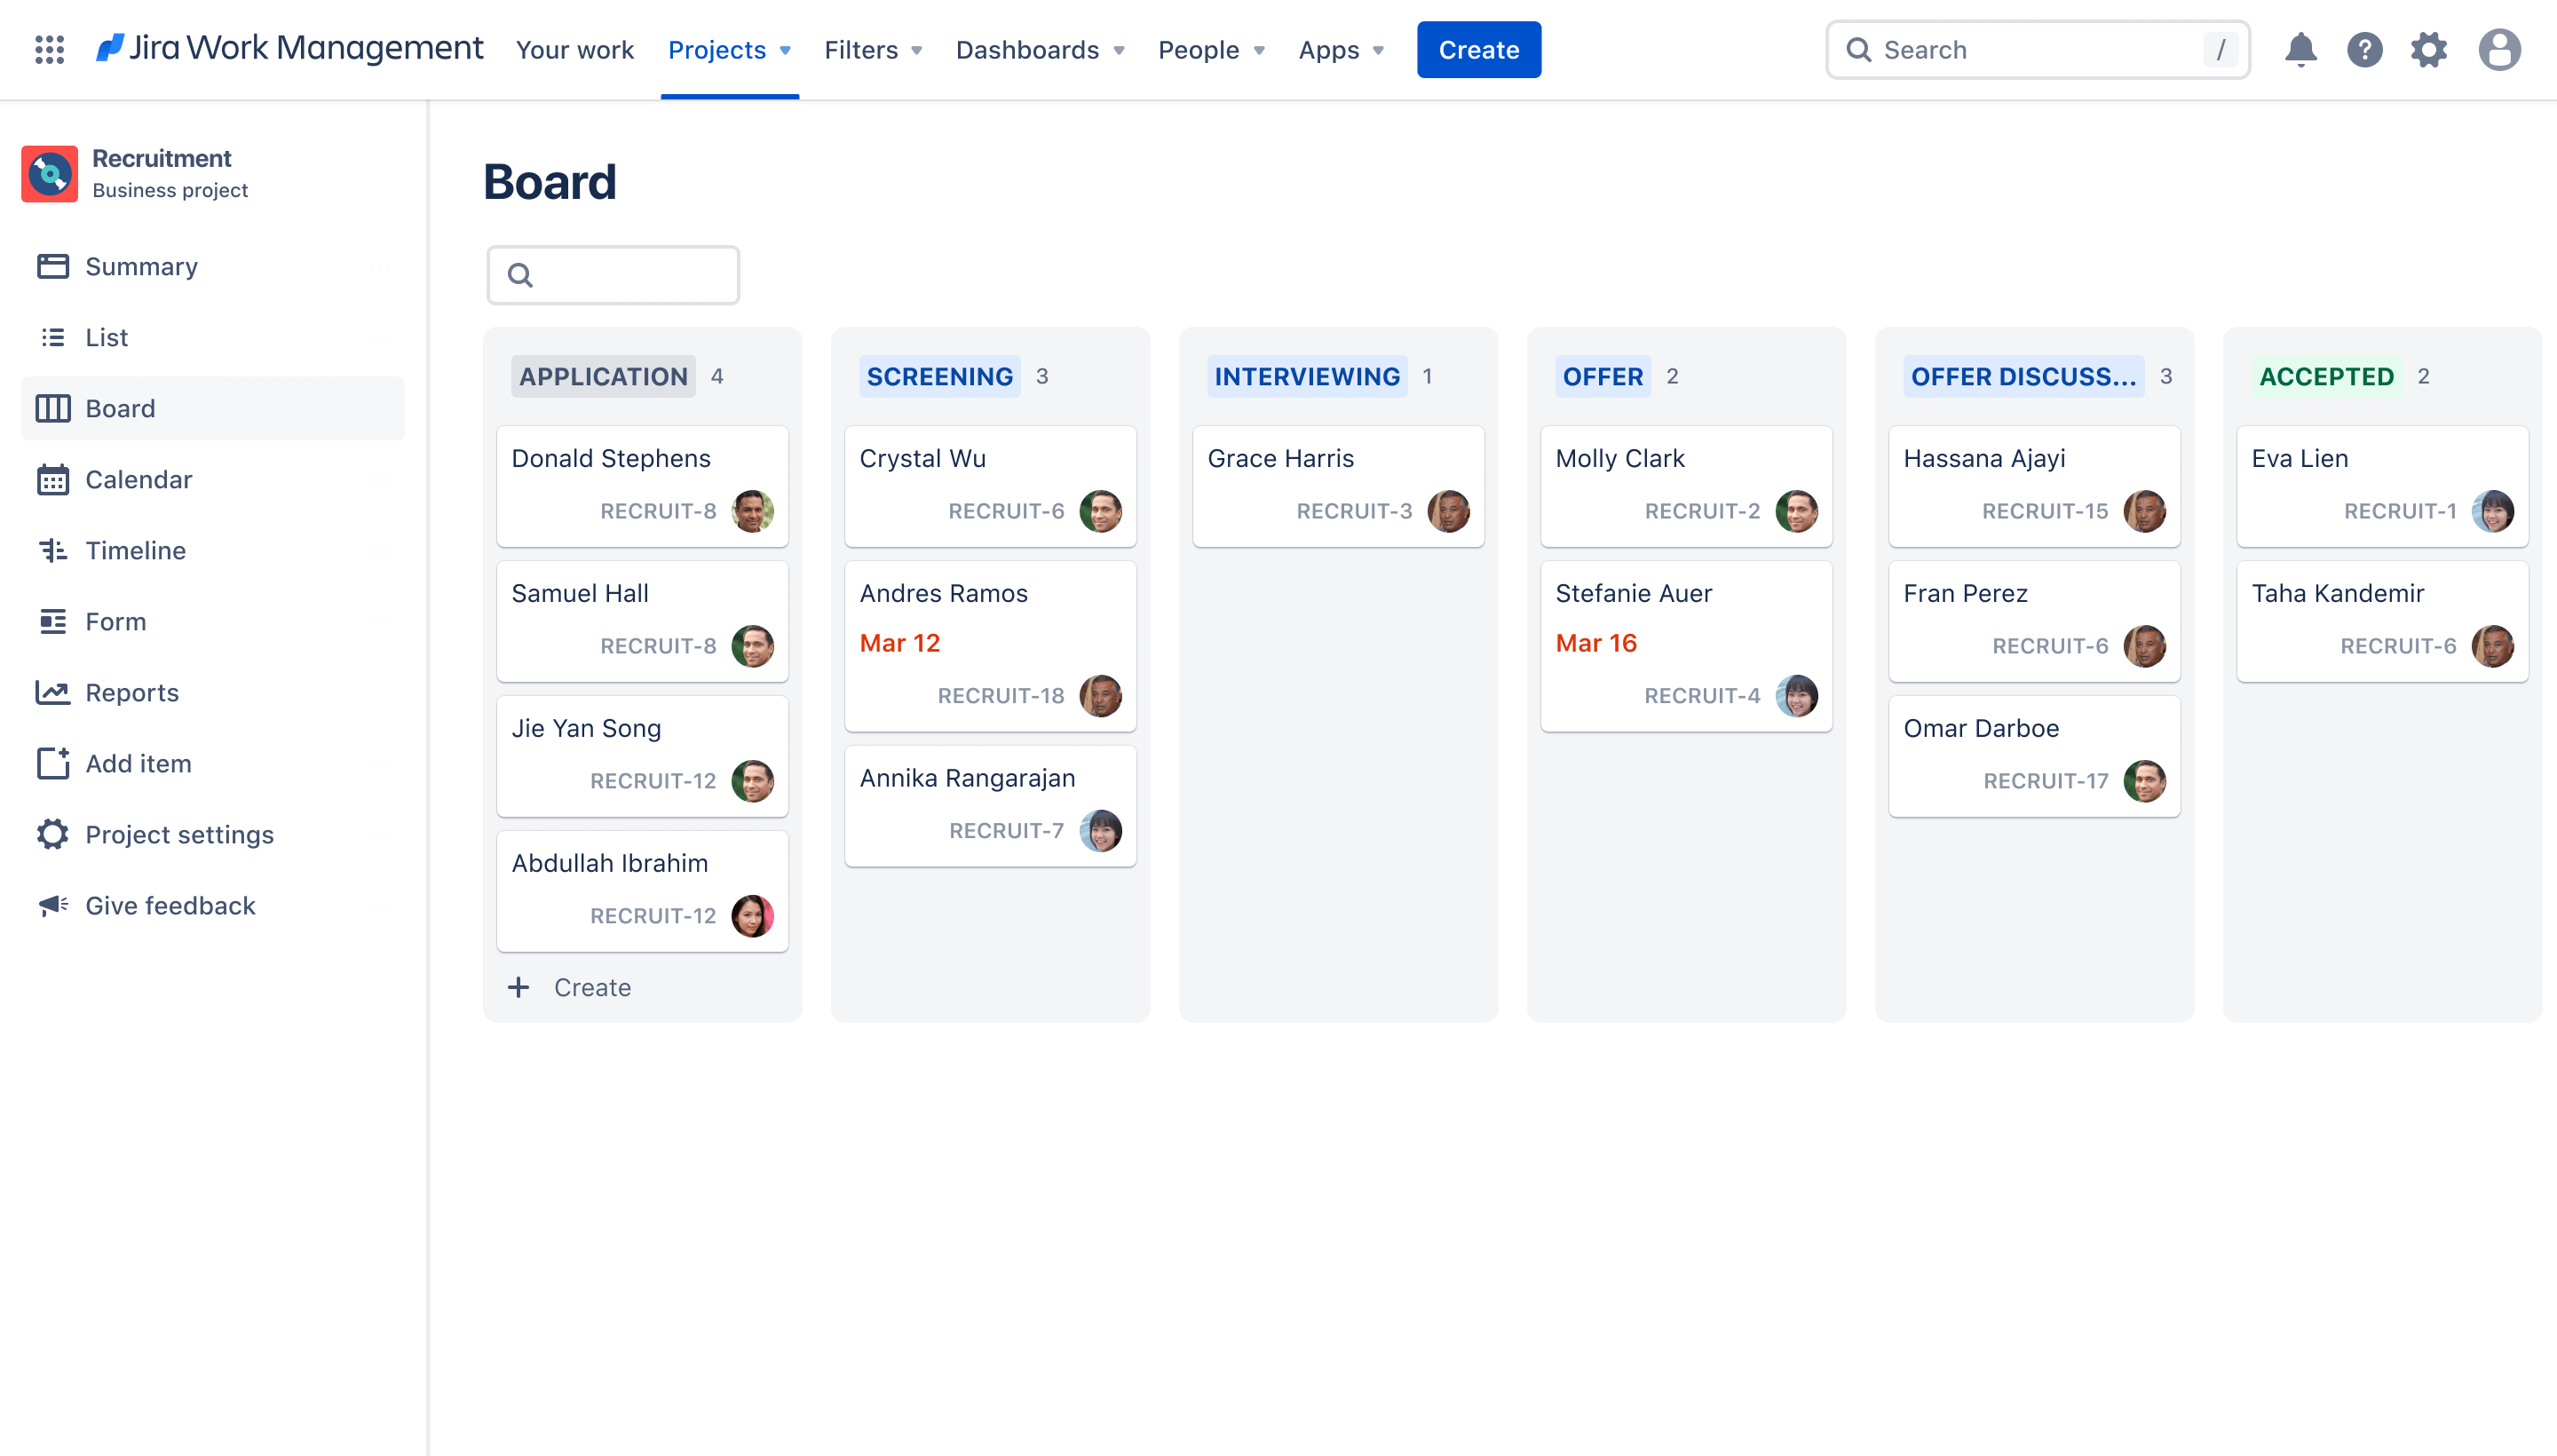
Task: Click Add item in sidebar
Action: point(137,763)
